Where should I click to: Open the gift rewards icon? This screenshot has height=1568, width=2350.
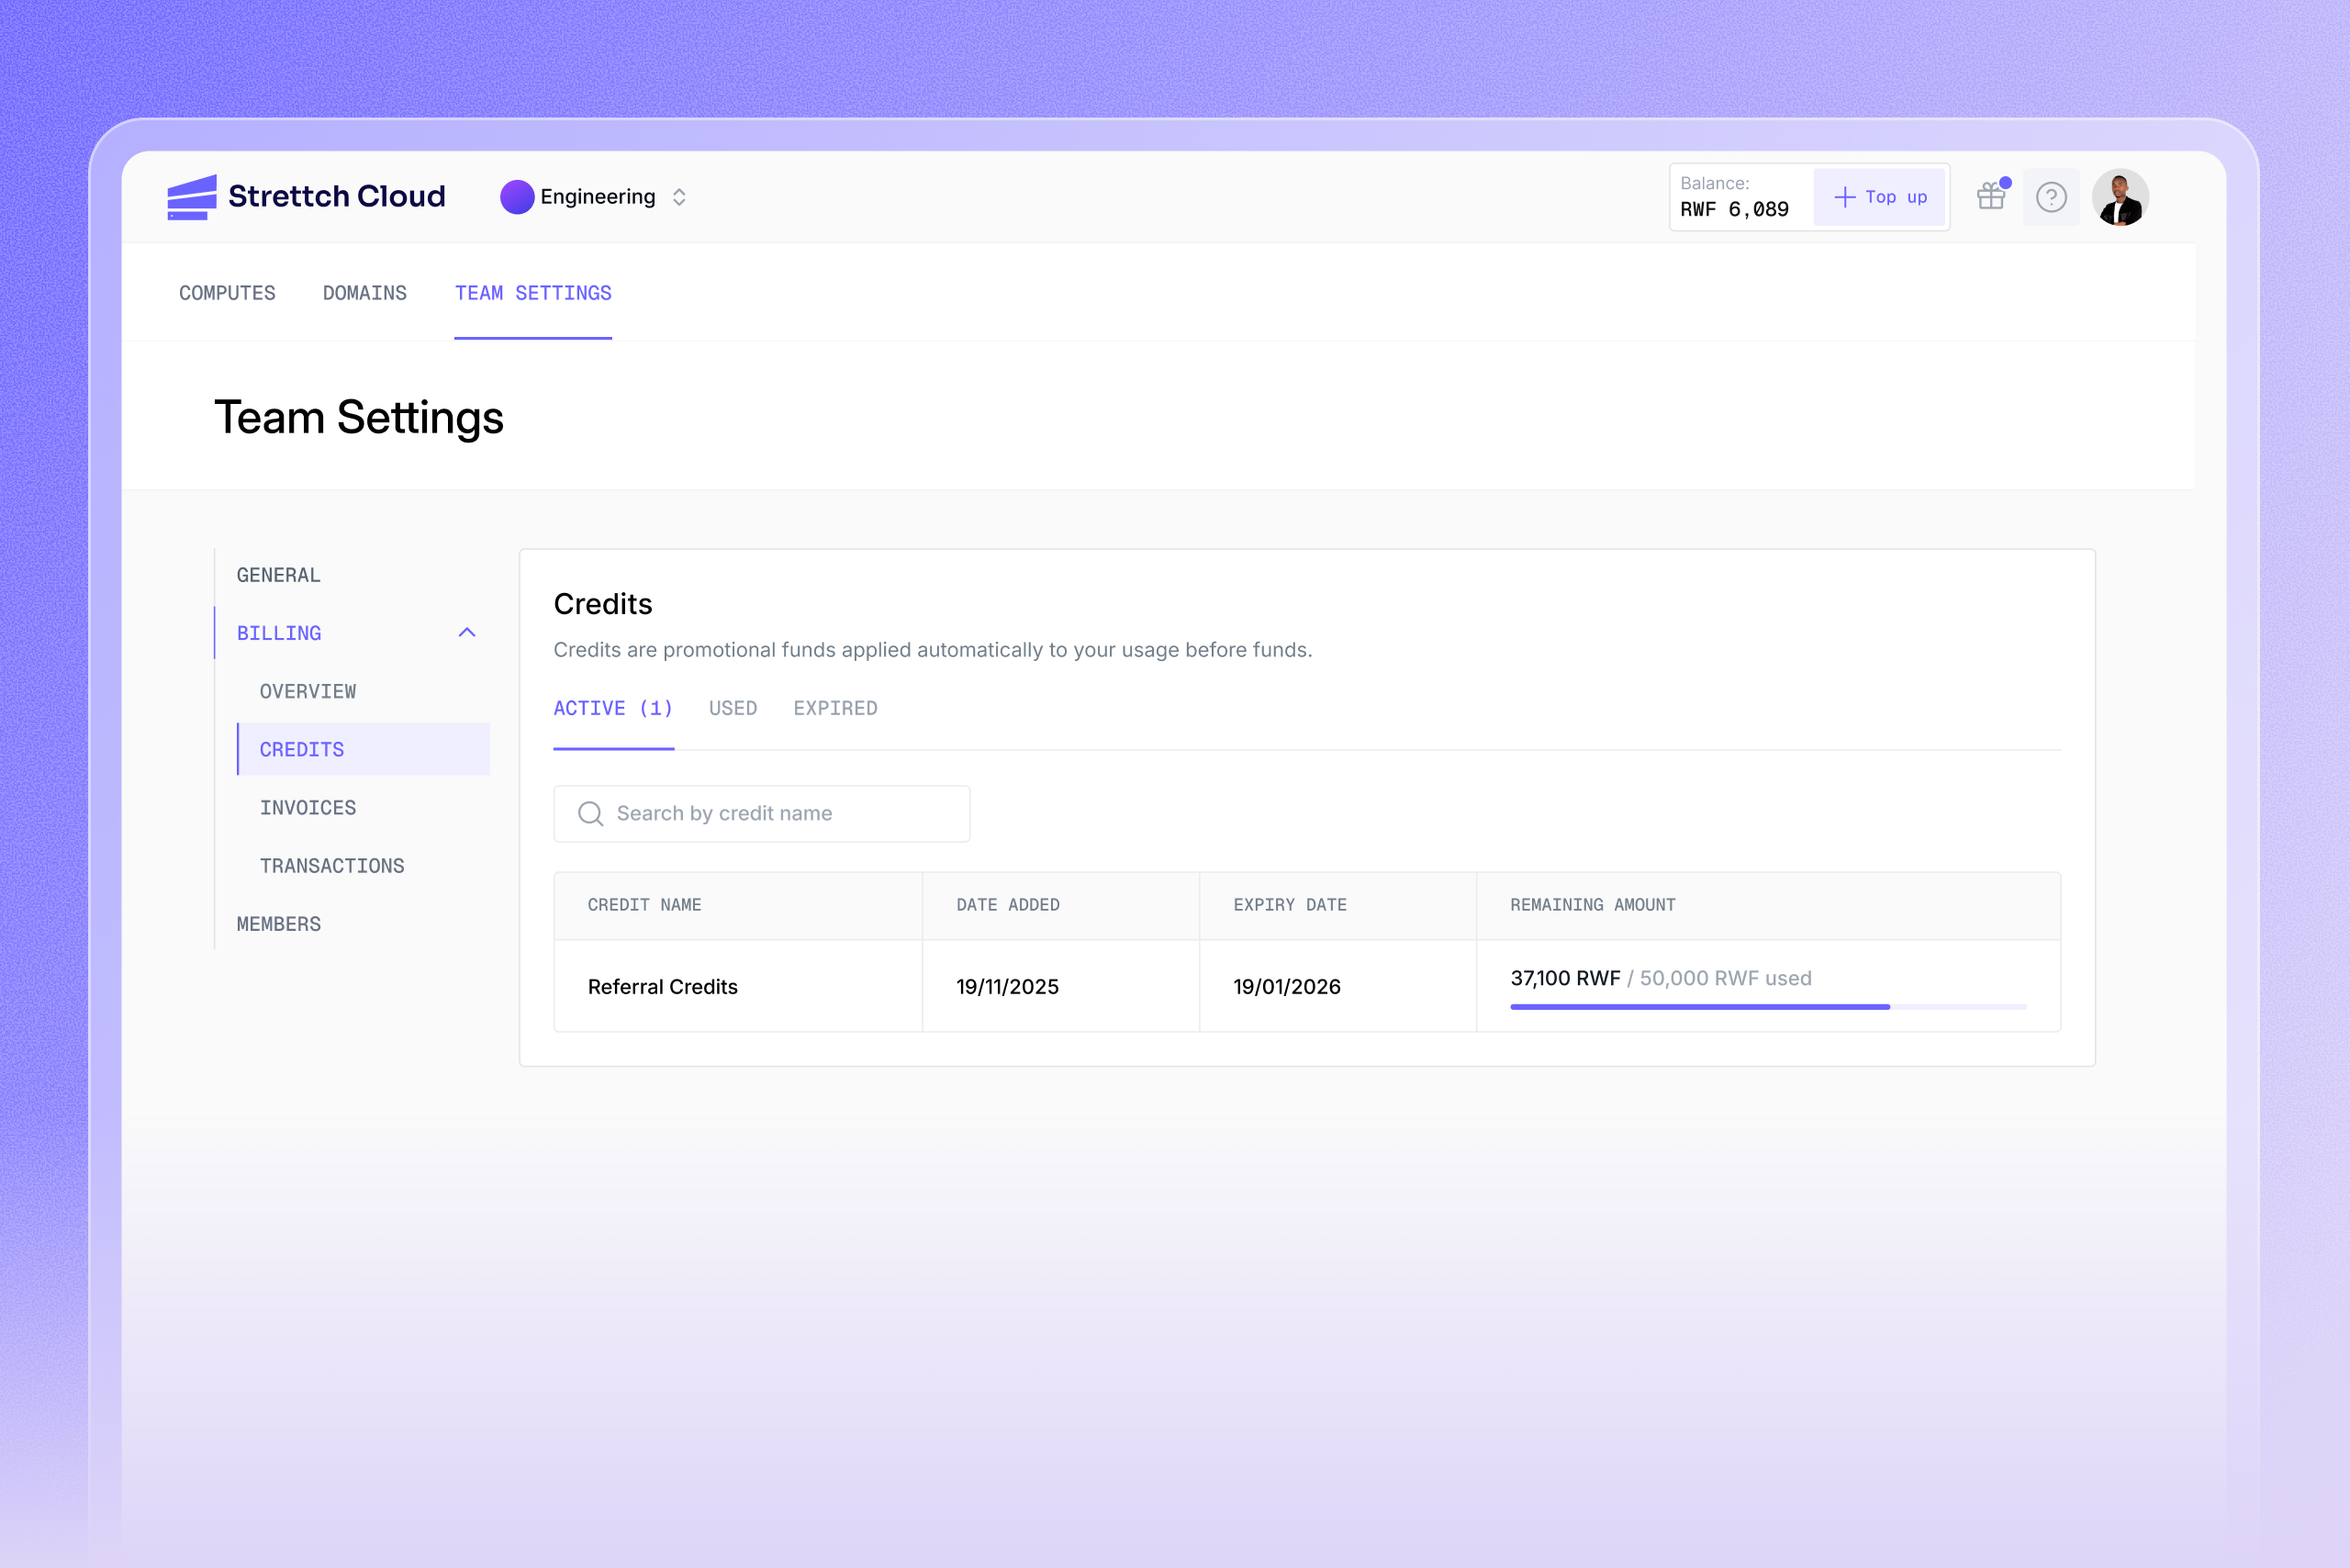coord(1990,197)
